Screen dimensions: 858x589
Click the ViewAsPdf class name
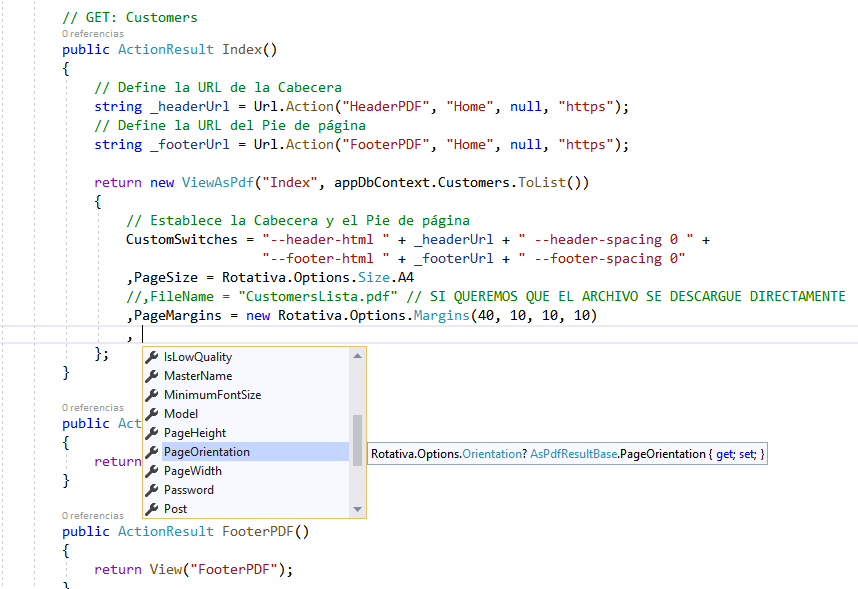tap(218, 182)
